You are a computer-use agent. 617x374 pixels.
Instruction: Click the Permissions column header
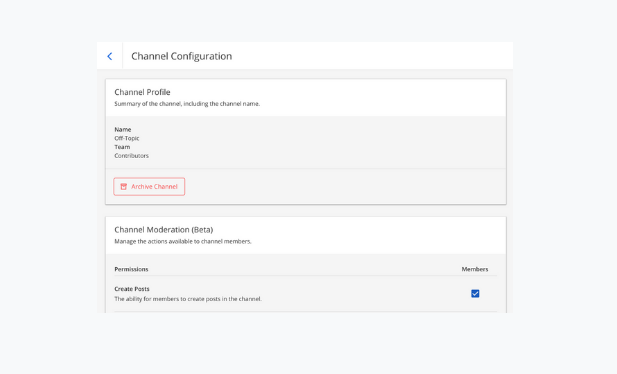coord(131,269)
